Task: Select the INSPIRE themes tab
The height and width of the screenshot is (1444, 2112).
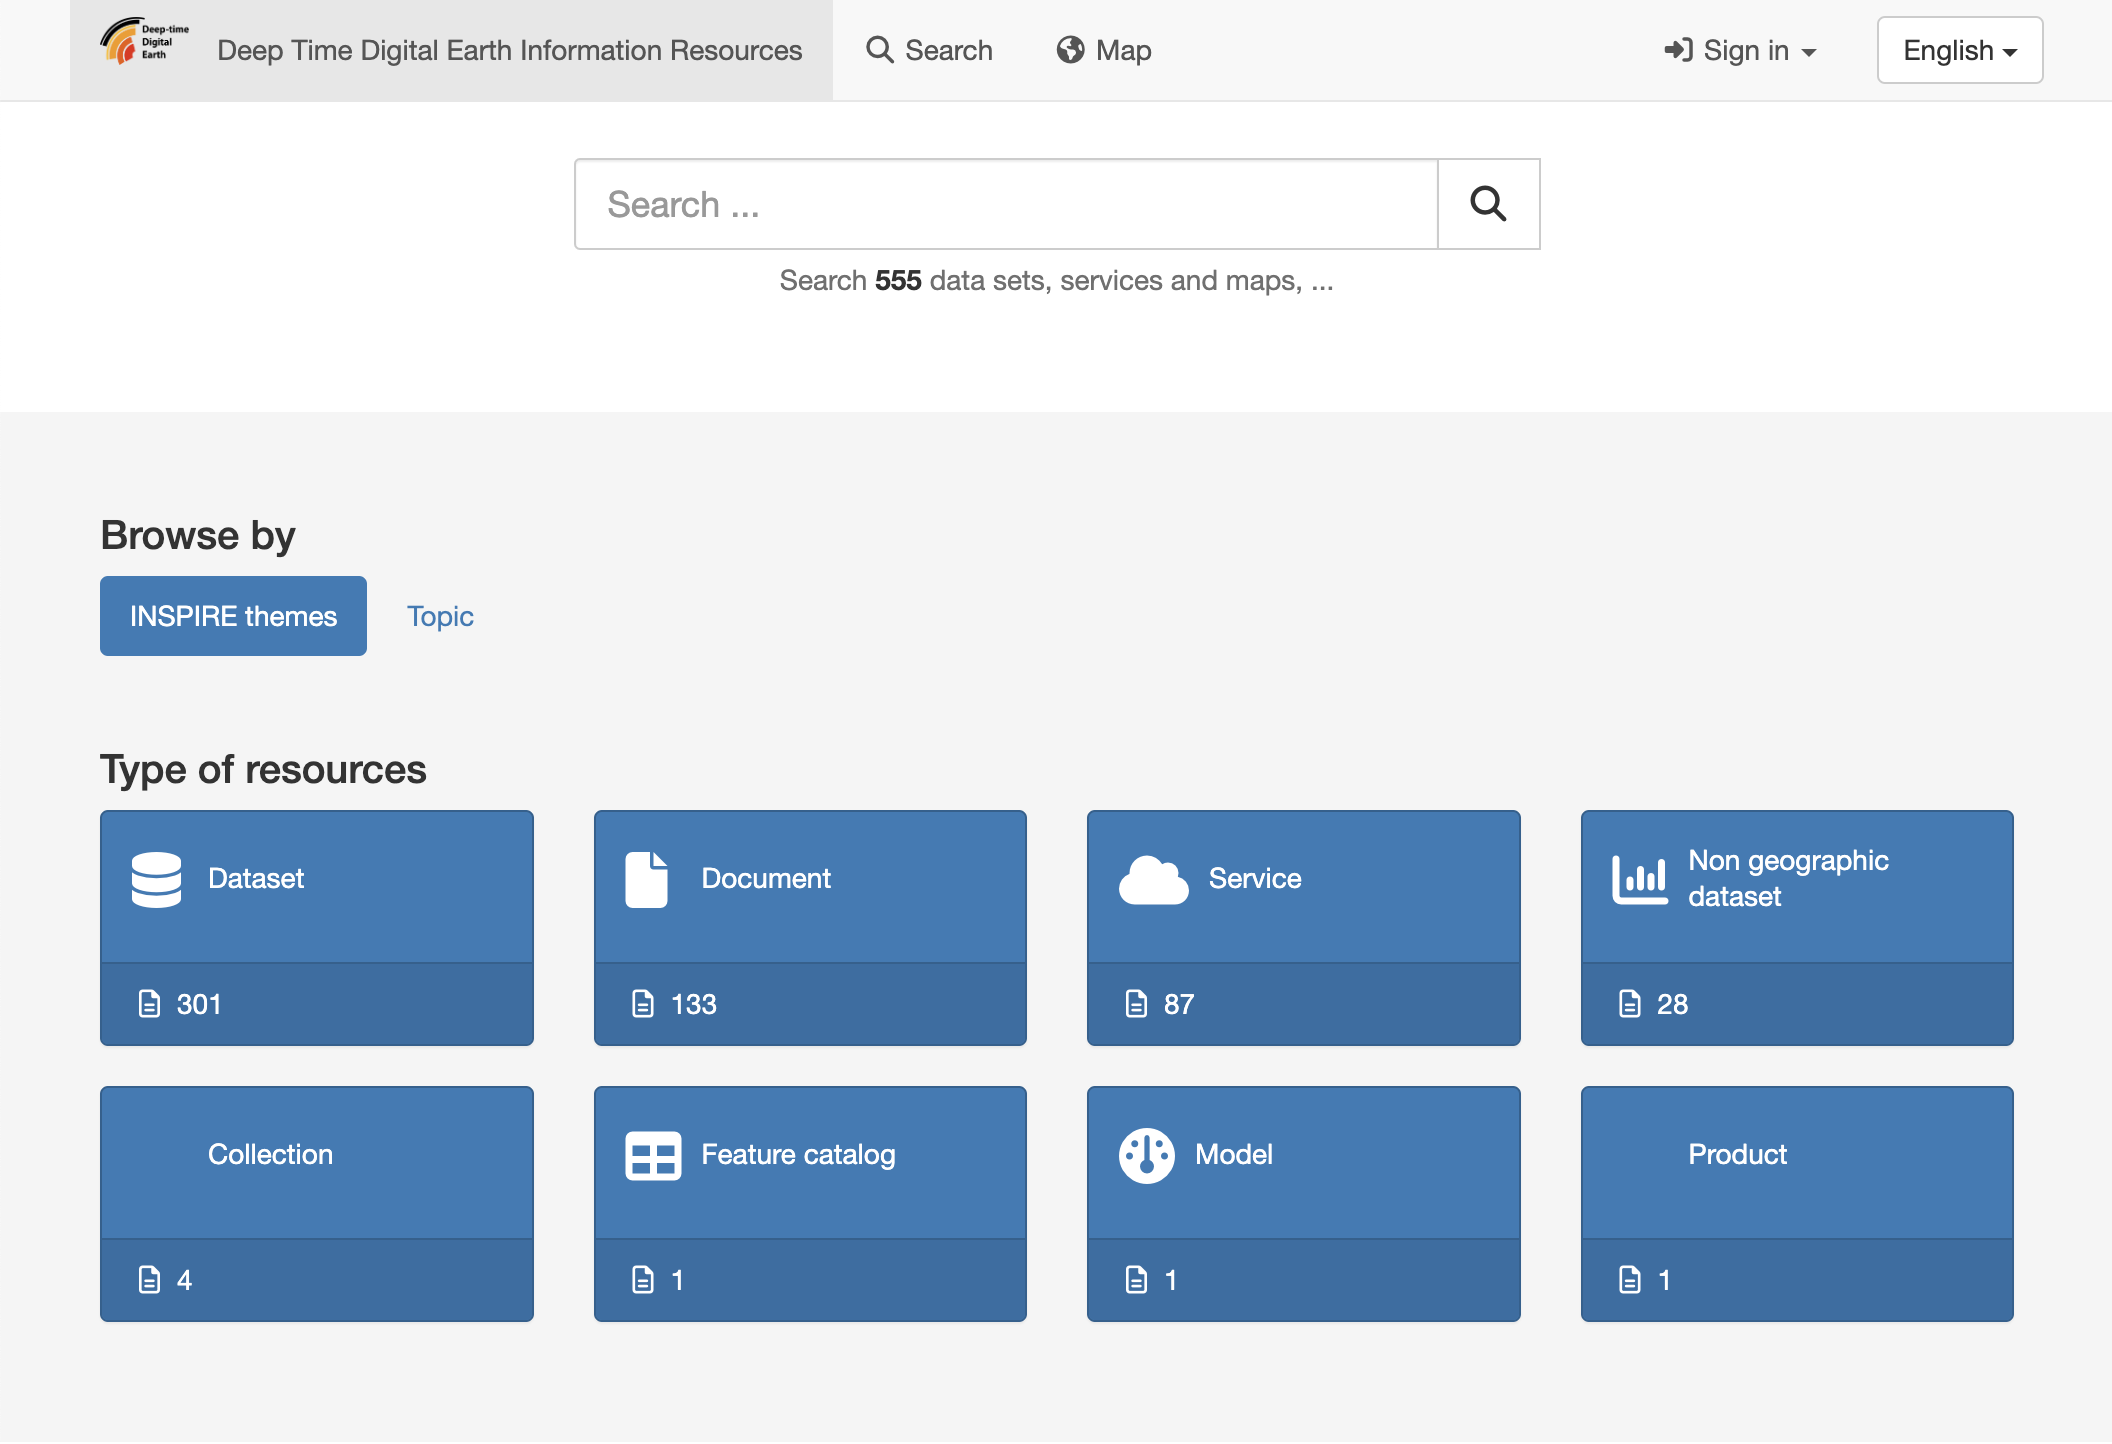Action: click(x=233, y=616)
